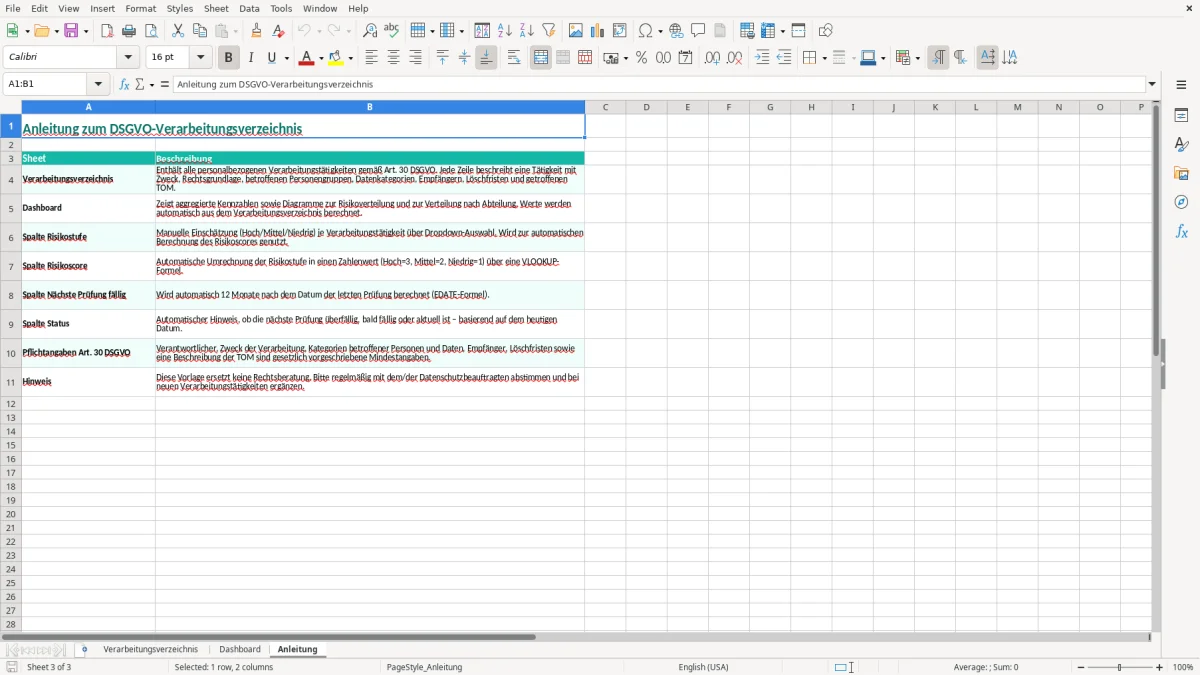This screenshot has height=675, width=1200.
Task: Insert an image
Action: click(576, 31)
